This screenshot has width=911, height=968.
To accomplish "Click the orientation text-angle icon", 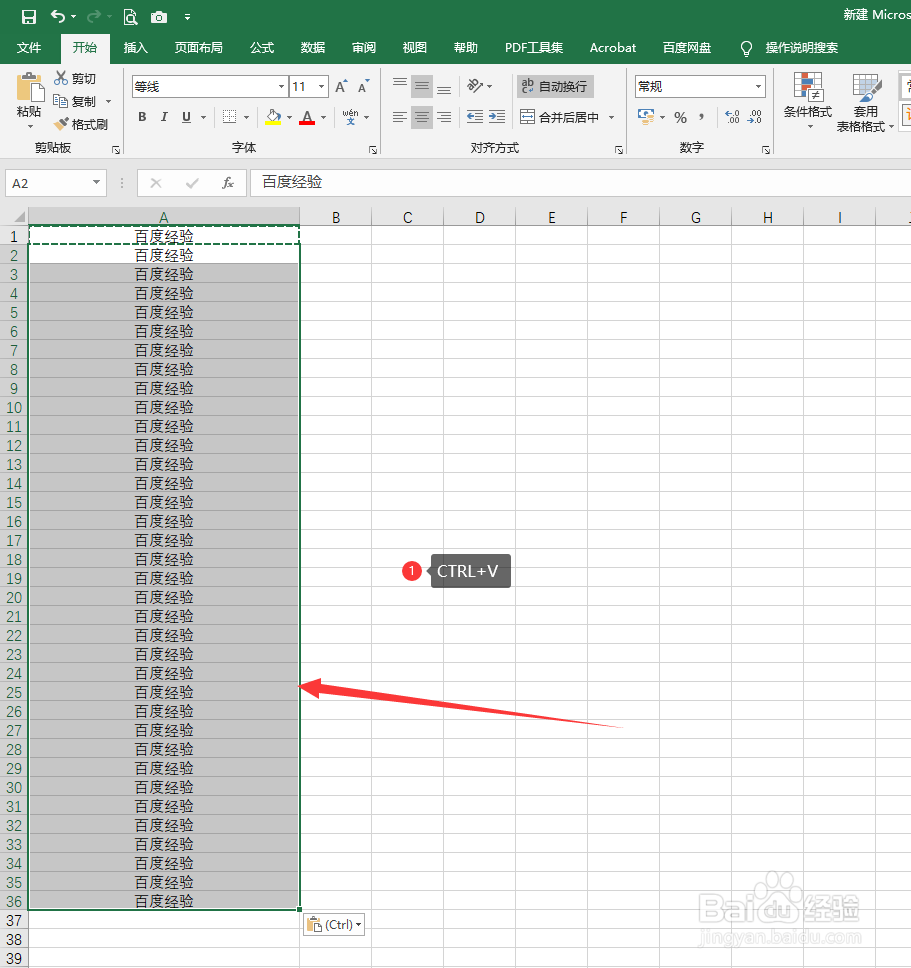I will point(474,86).
